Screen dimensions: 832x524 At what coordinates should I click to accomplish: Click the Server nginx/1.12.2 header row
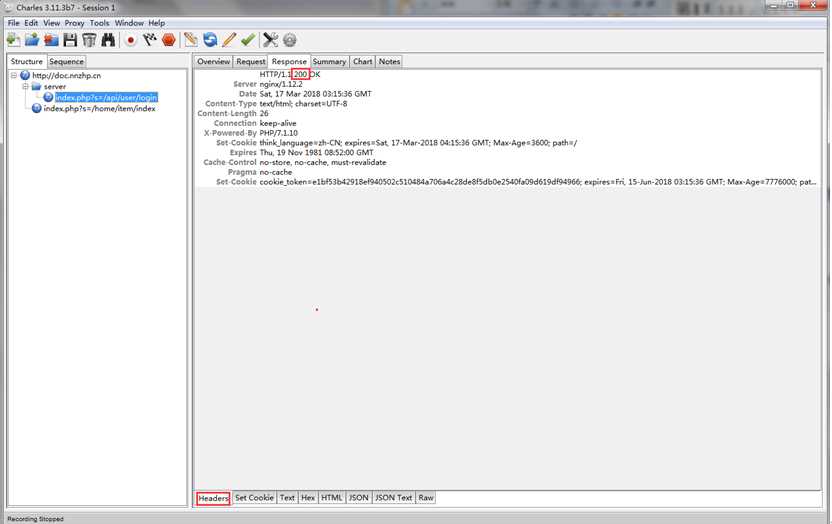click(507, 84)
